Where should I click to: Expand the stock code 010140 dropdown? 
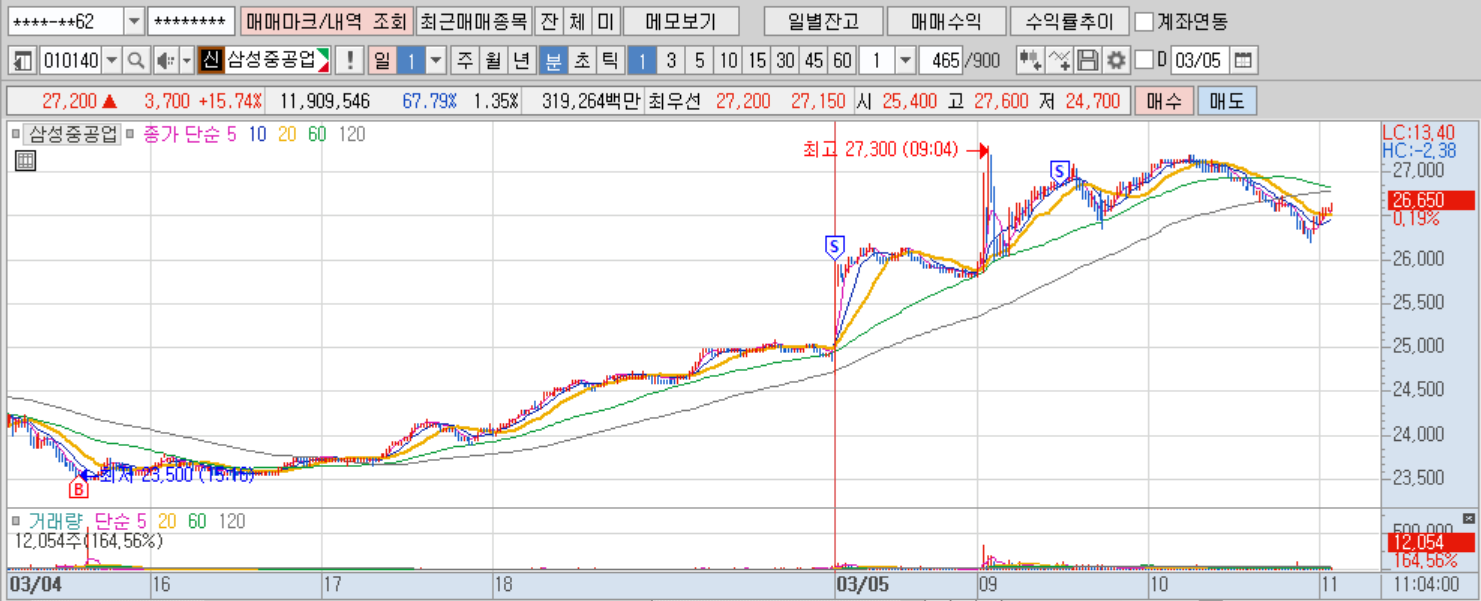(111, 60)
